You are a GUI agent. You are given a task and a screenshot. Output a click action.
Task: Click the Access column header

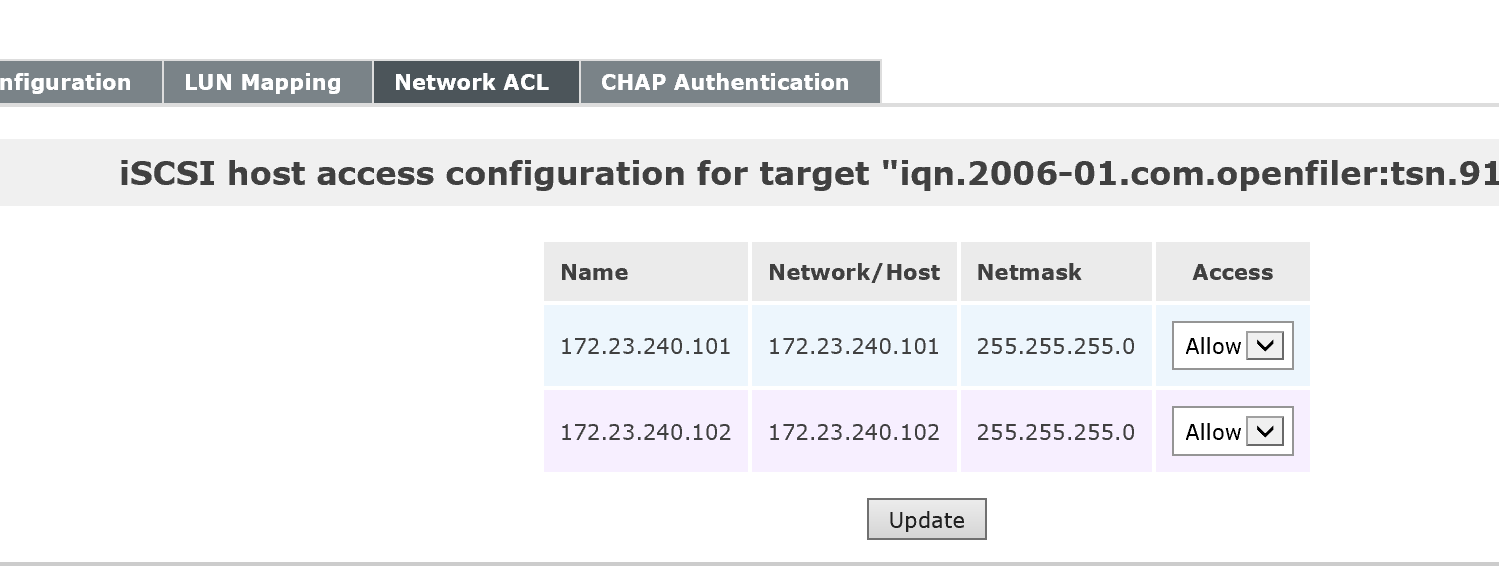[1232, 272]
